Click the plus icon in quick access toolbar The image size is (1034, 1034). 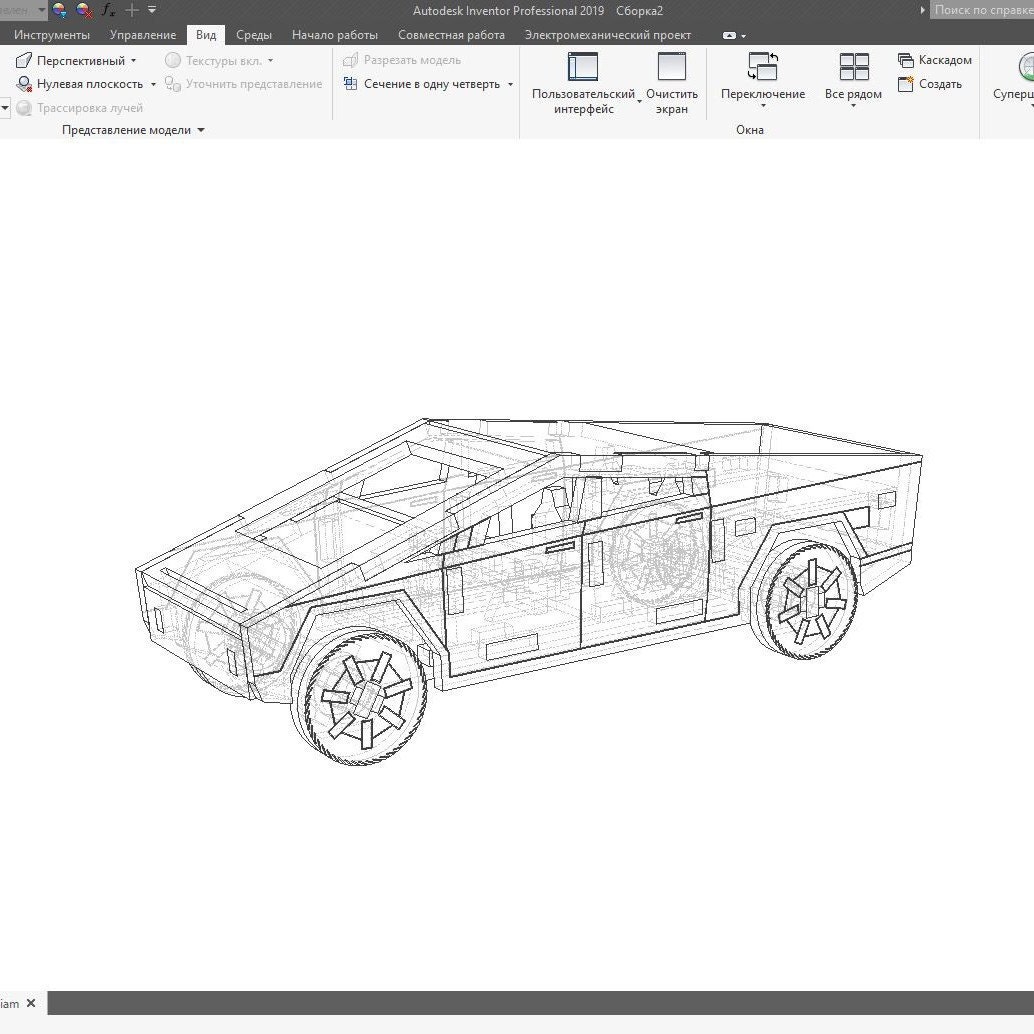coord(132,10)
